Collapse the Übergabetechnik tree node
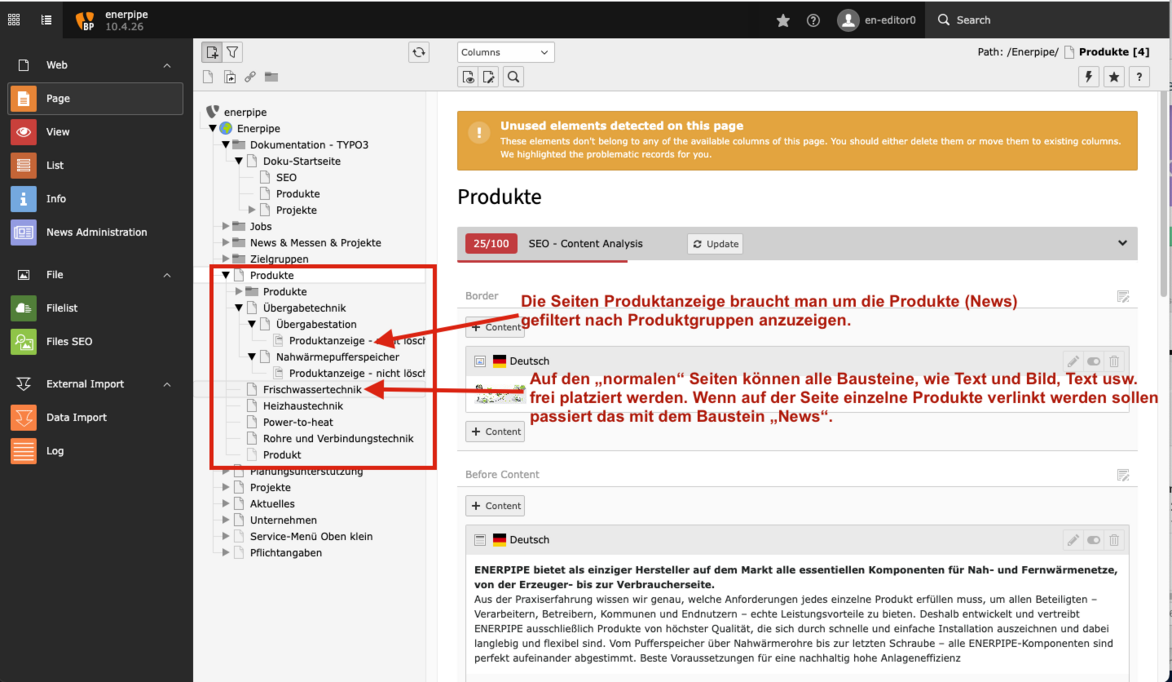The width and height of the screenshot is (1172, 682). pos(238,308)
